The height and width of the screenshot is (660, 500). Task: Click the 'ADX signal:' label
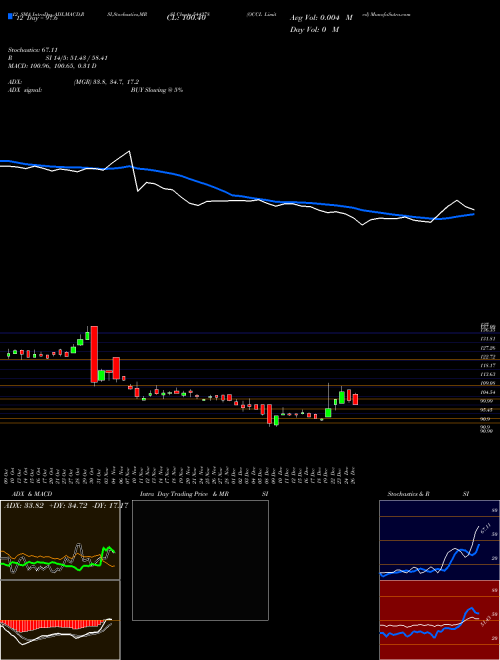point(25,90)
